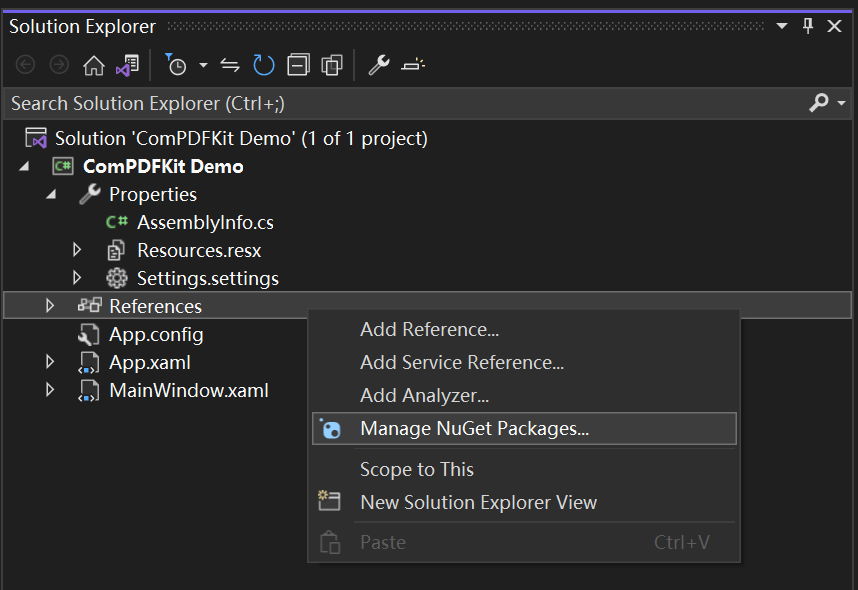Choose Add Reference from the context menu
Viewport: 858px width, 590px height.
[x=429, y=329]
